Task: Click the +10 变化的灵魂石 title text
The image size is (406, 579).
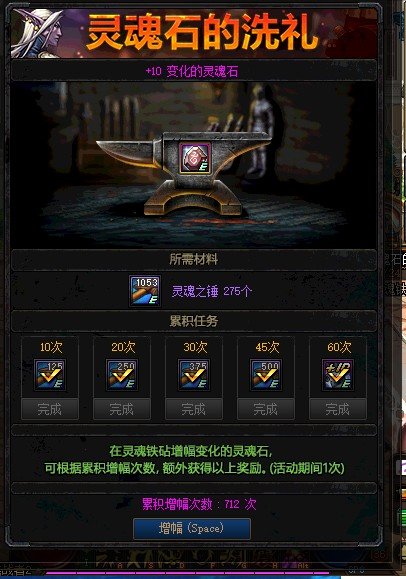Action: pyautogui.click(x=192, y=71)
